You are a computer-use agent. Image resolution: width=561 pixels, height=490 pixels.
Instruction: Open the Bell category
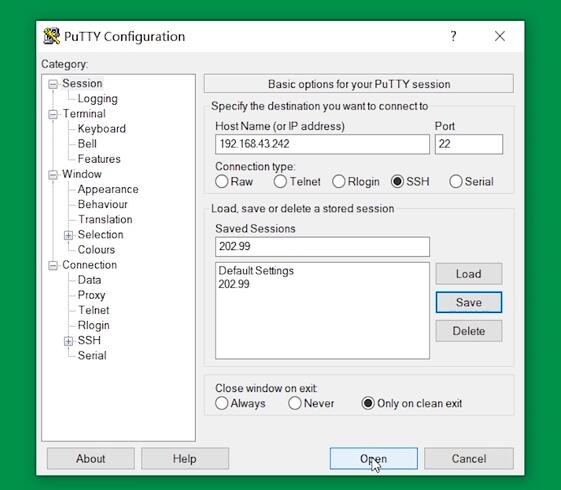[x=87, y=144]
